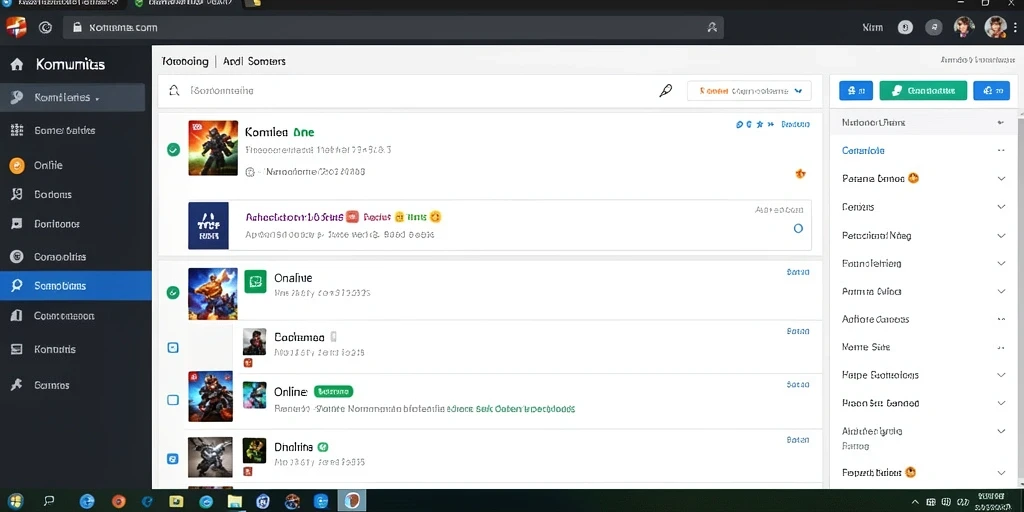Select the Gomer Gatdes grid icon
Screen dimensions: 1024x512
click(x=17, y=130)
